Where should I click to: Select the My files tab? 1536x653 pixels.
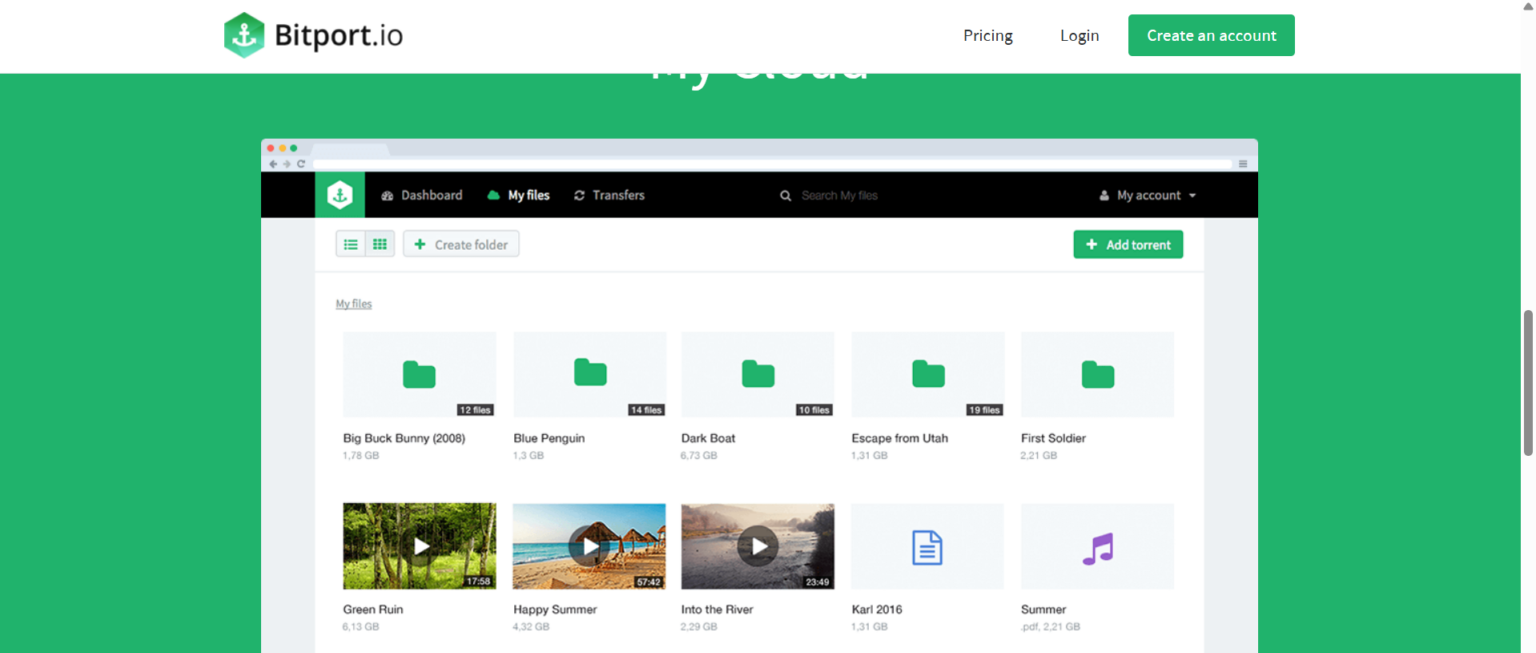[x=527, y=195]
